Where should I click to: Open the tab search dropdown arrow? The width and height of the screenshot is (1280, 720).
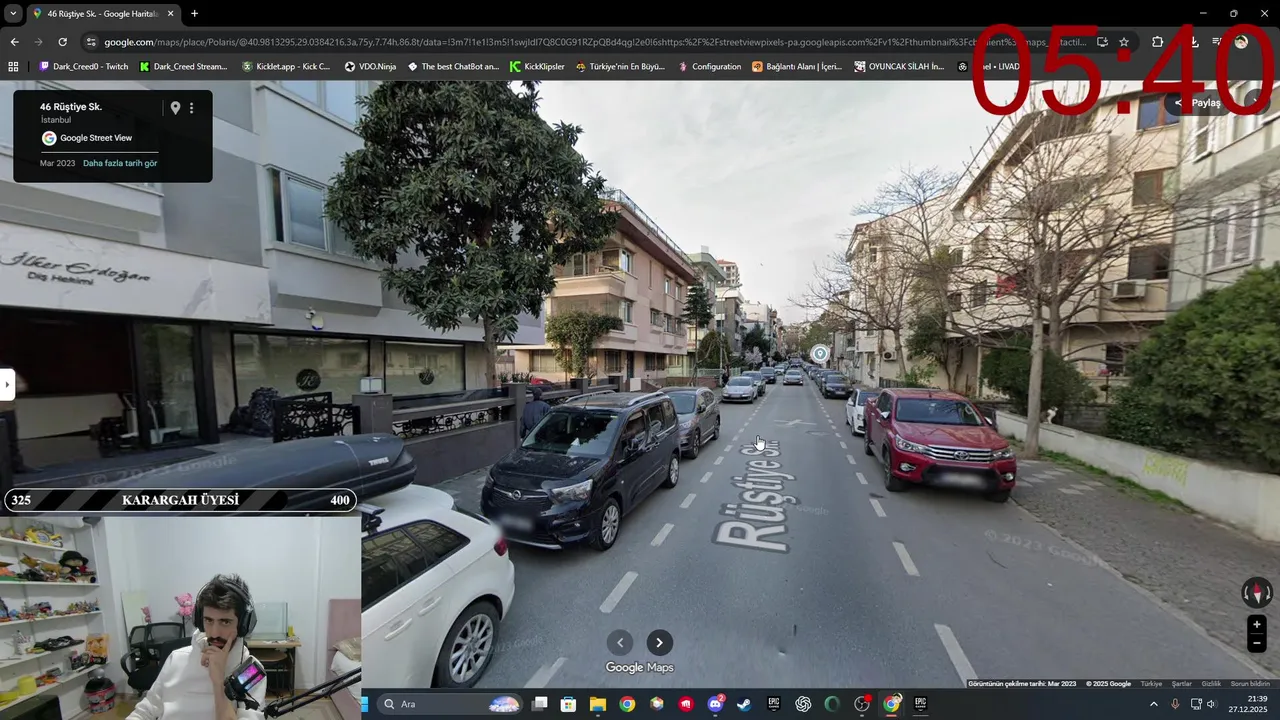13,14
